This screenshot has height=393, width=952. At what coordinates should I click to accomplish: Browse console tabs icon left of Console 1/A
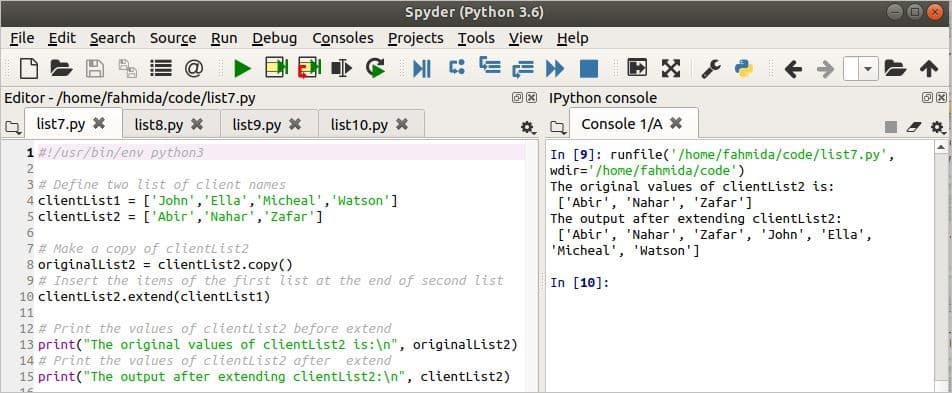click(x=557, y=127)
